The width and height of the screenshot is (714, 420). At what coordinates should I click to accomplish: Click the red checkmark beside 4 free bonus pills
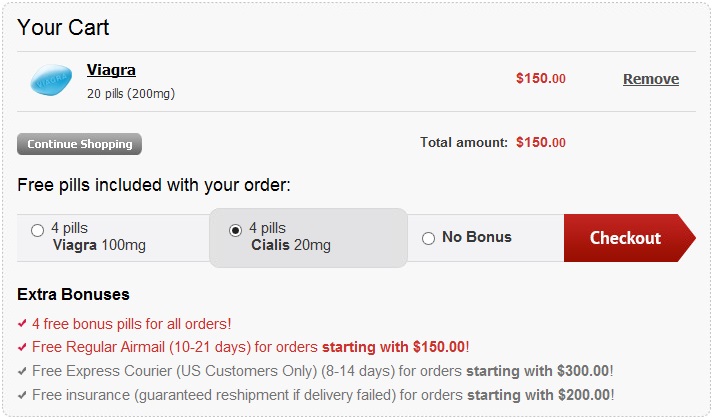pyautogui.click(x=22, y=324)
